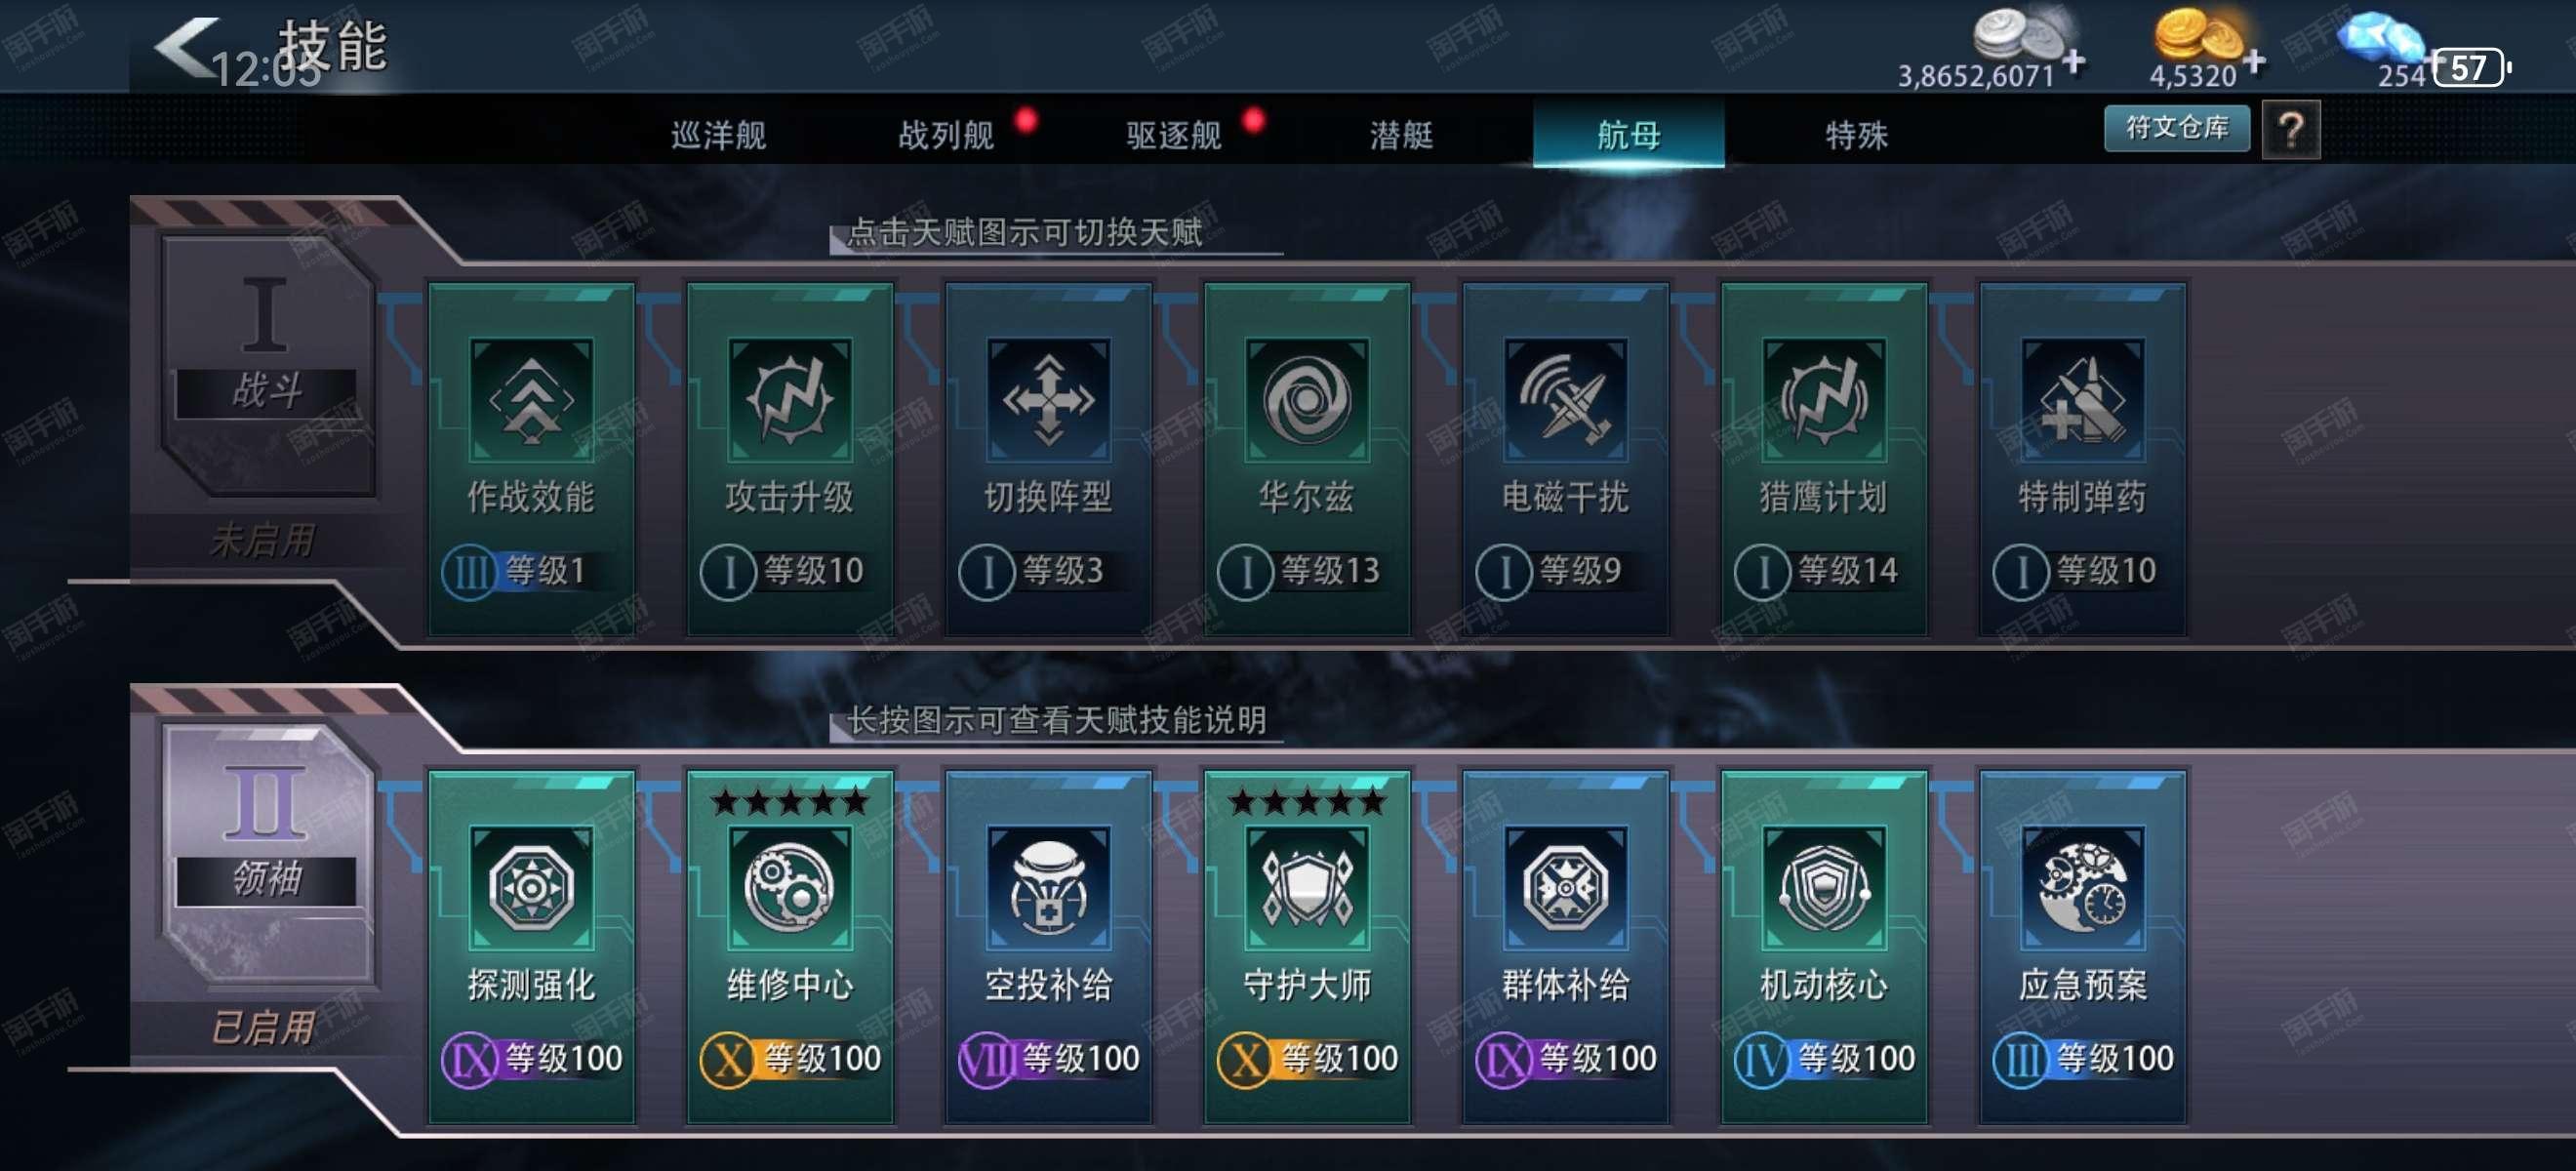2576x1171 pixels.
Task: Select the 电磁干扰 jamming icon
Action: tap(1565, 399)
